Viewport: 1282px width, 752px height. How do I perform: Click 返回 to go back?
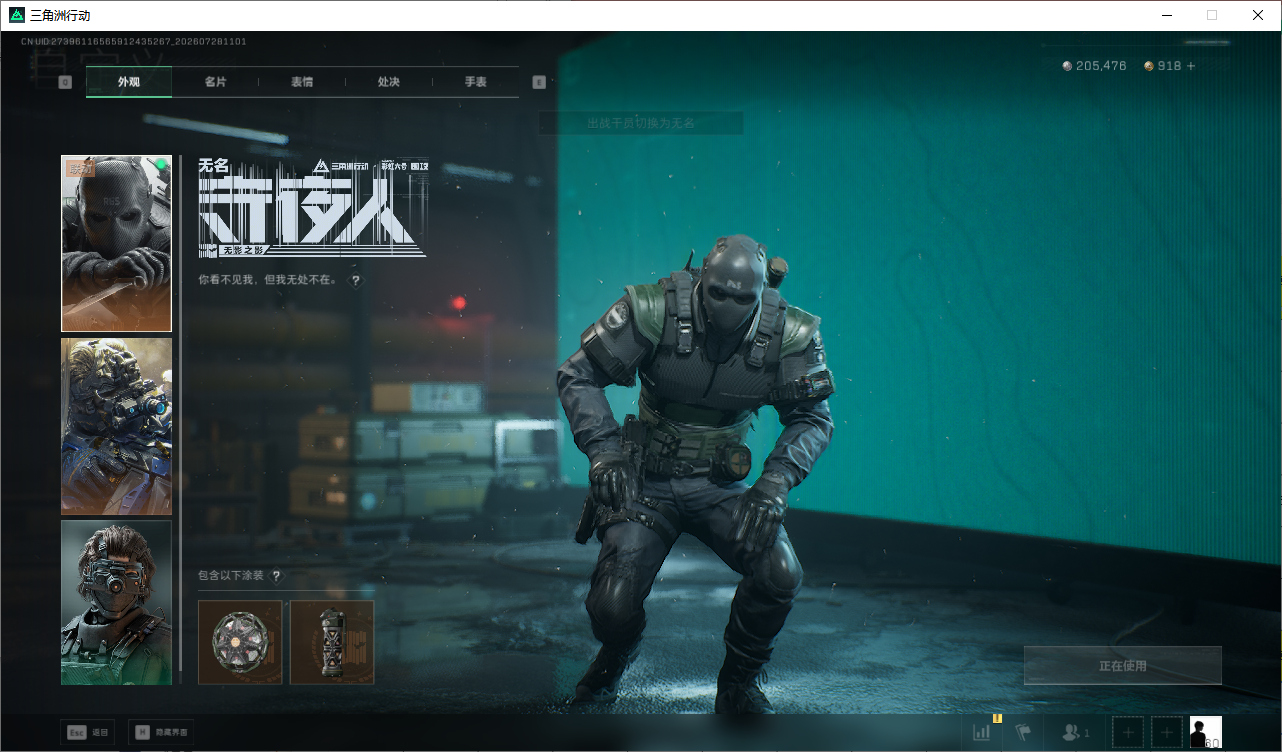(x=87, y=733)
